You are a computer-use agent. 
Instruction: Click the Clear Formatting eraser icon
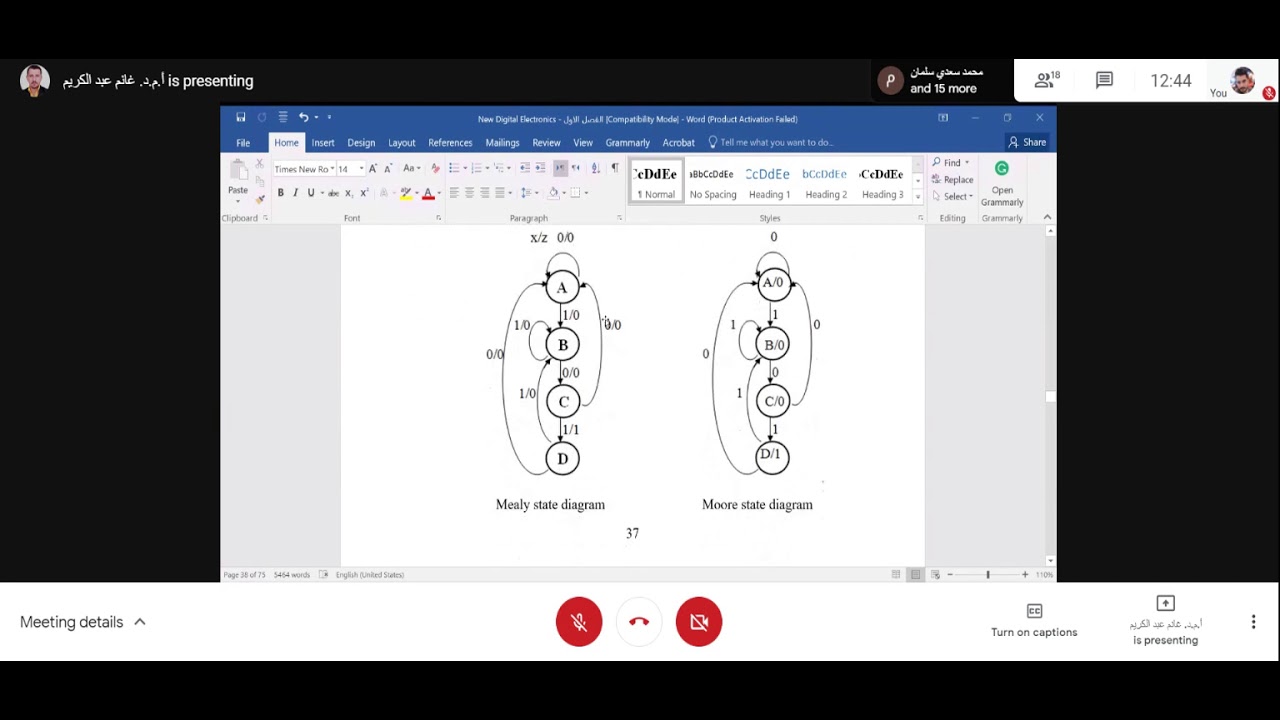click(x=435, y=168)
